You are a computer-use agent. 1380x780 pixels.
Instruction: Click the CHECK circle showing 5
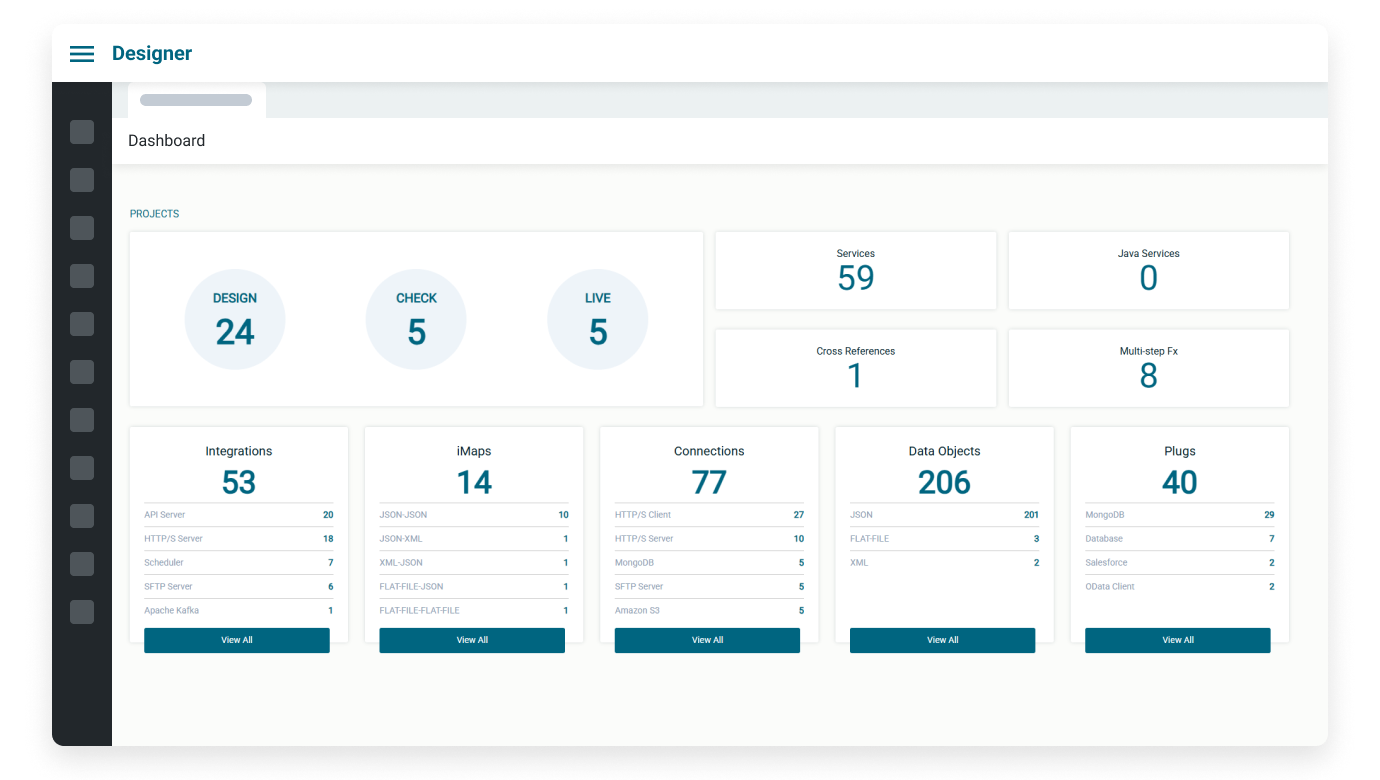tap(416, 320)
